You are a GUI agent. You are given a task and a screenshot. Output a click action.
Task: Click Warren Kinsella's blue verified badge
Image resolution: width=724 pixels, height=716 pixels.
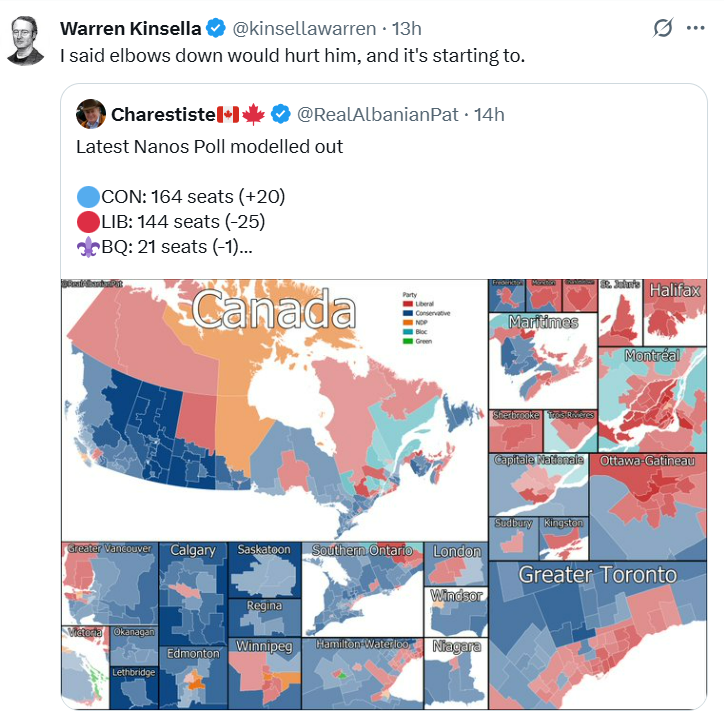point(216,29)
